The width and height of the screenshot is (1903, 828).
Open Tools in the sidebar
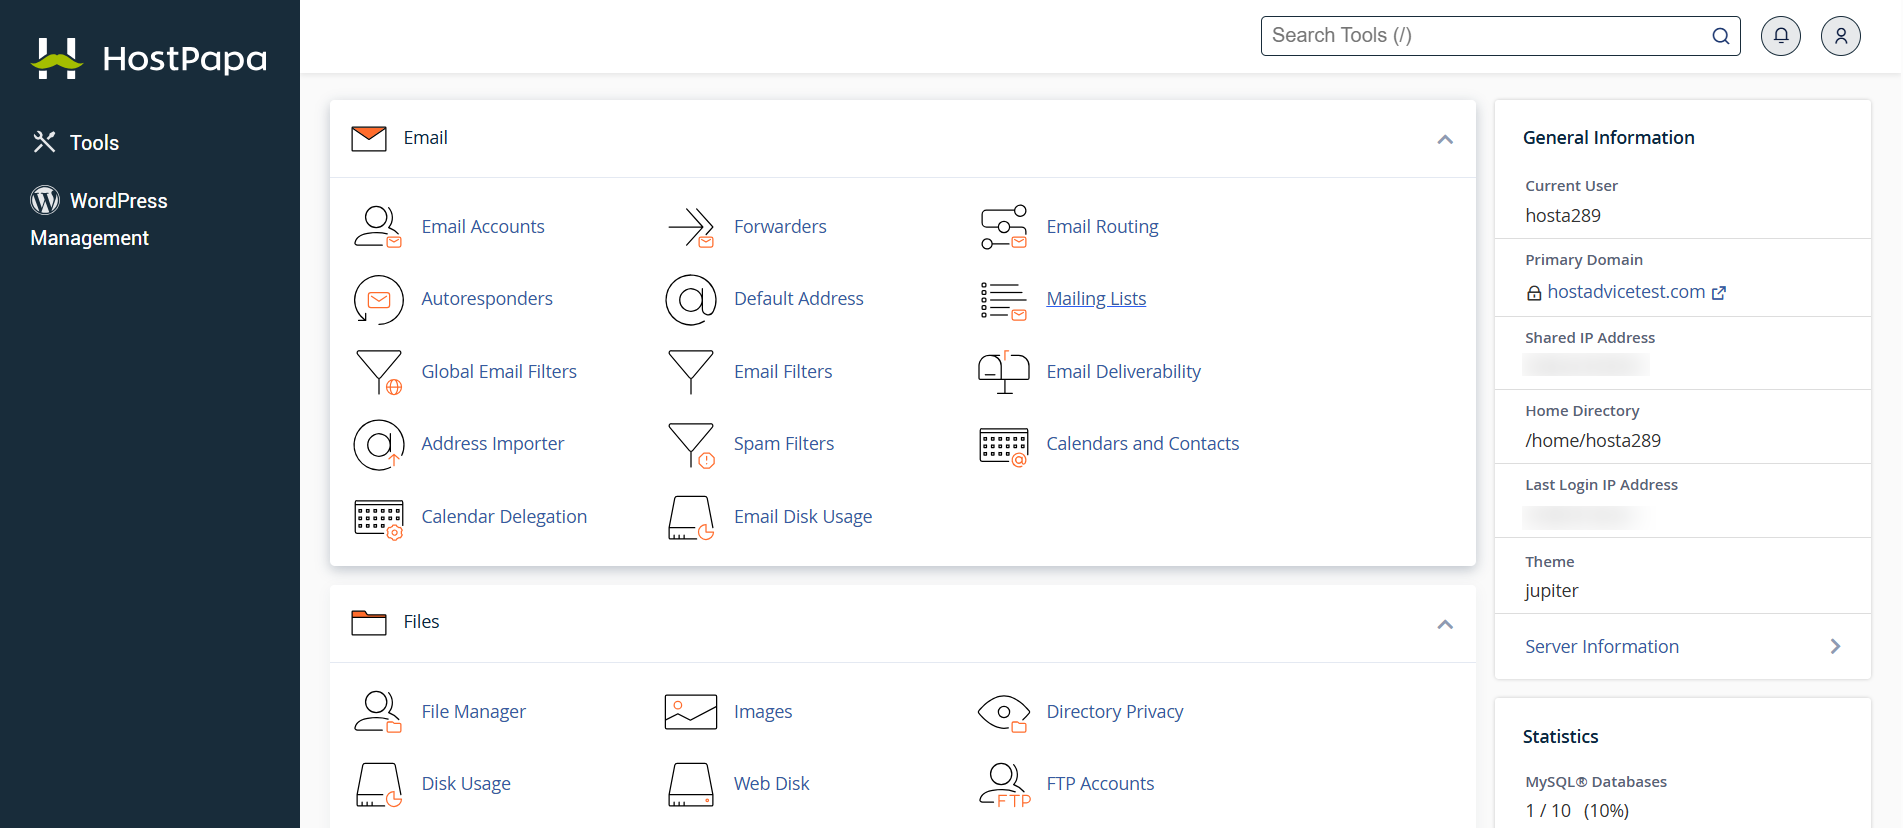click(x=76, y=143)
